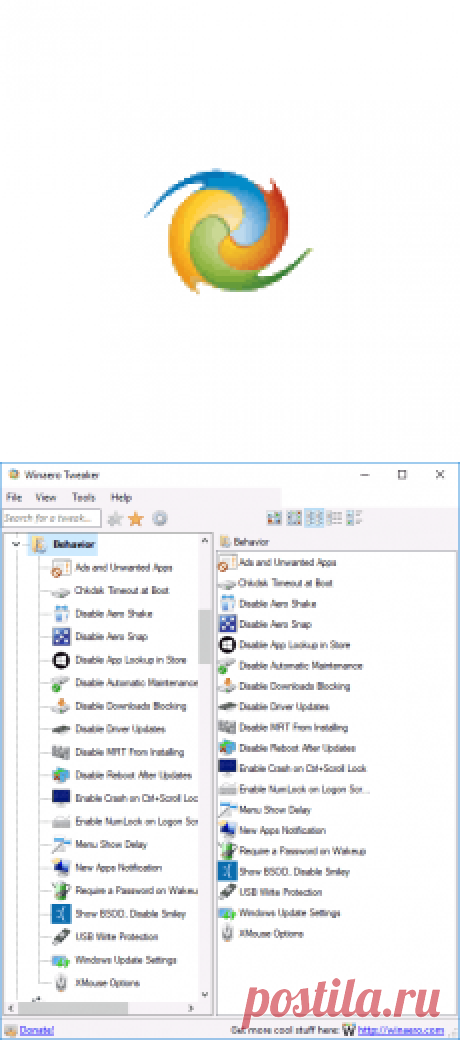Click Ads and Unwanted Apps text in right pane

point(288,562)
